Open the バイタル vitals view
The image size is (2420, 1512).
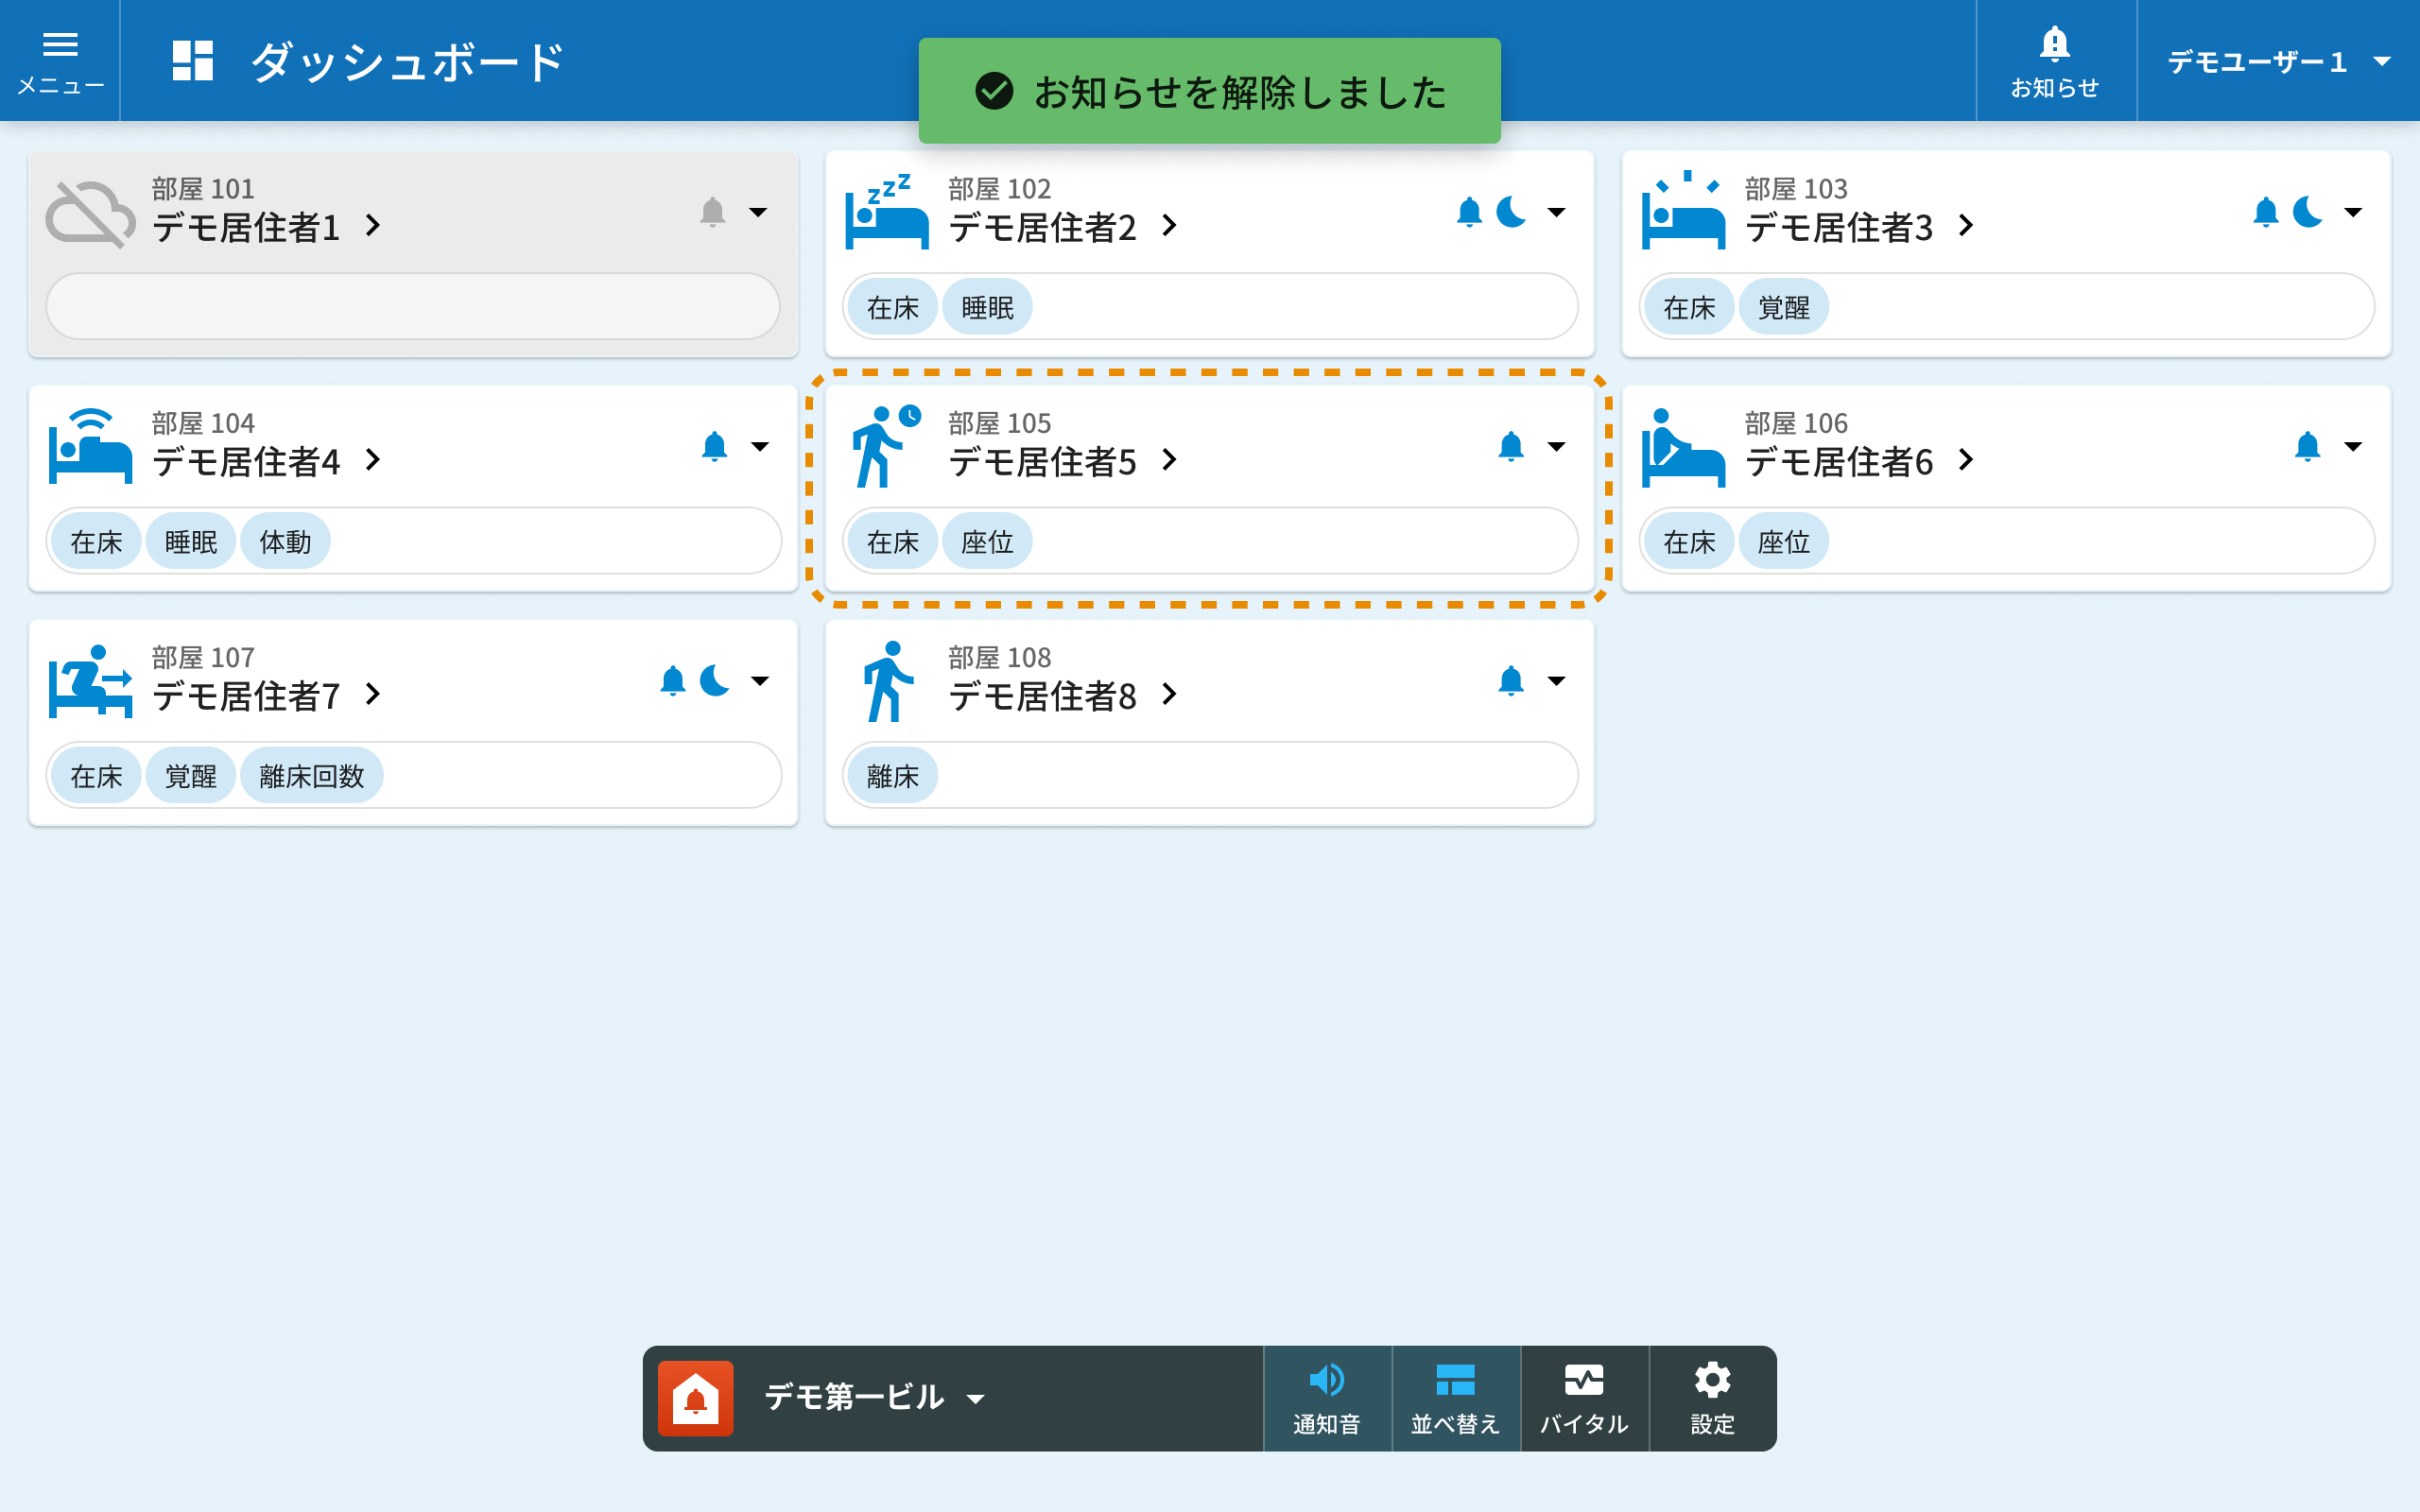click(x=1583, y=1397)
